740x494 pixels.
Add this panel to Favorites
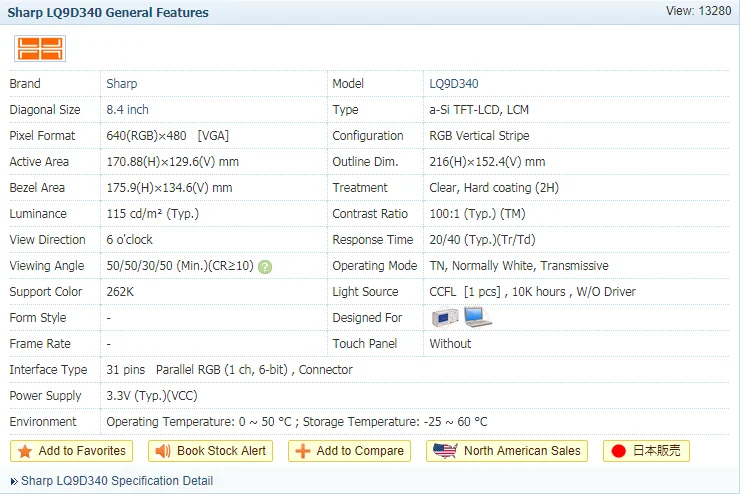(71, 451)
